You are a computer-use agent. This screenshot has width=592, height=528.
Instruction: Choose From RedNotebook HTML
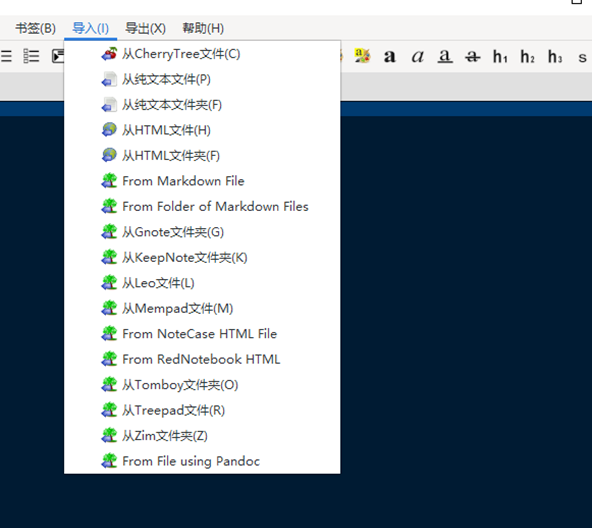pos(202,359)
